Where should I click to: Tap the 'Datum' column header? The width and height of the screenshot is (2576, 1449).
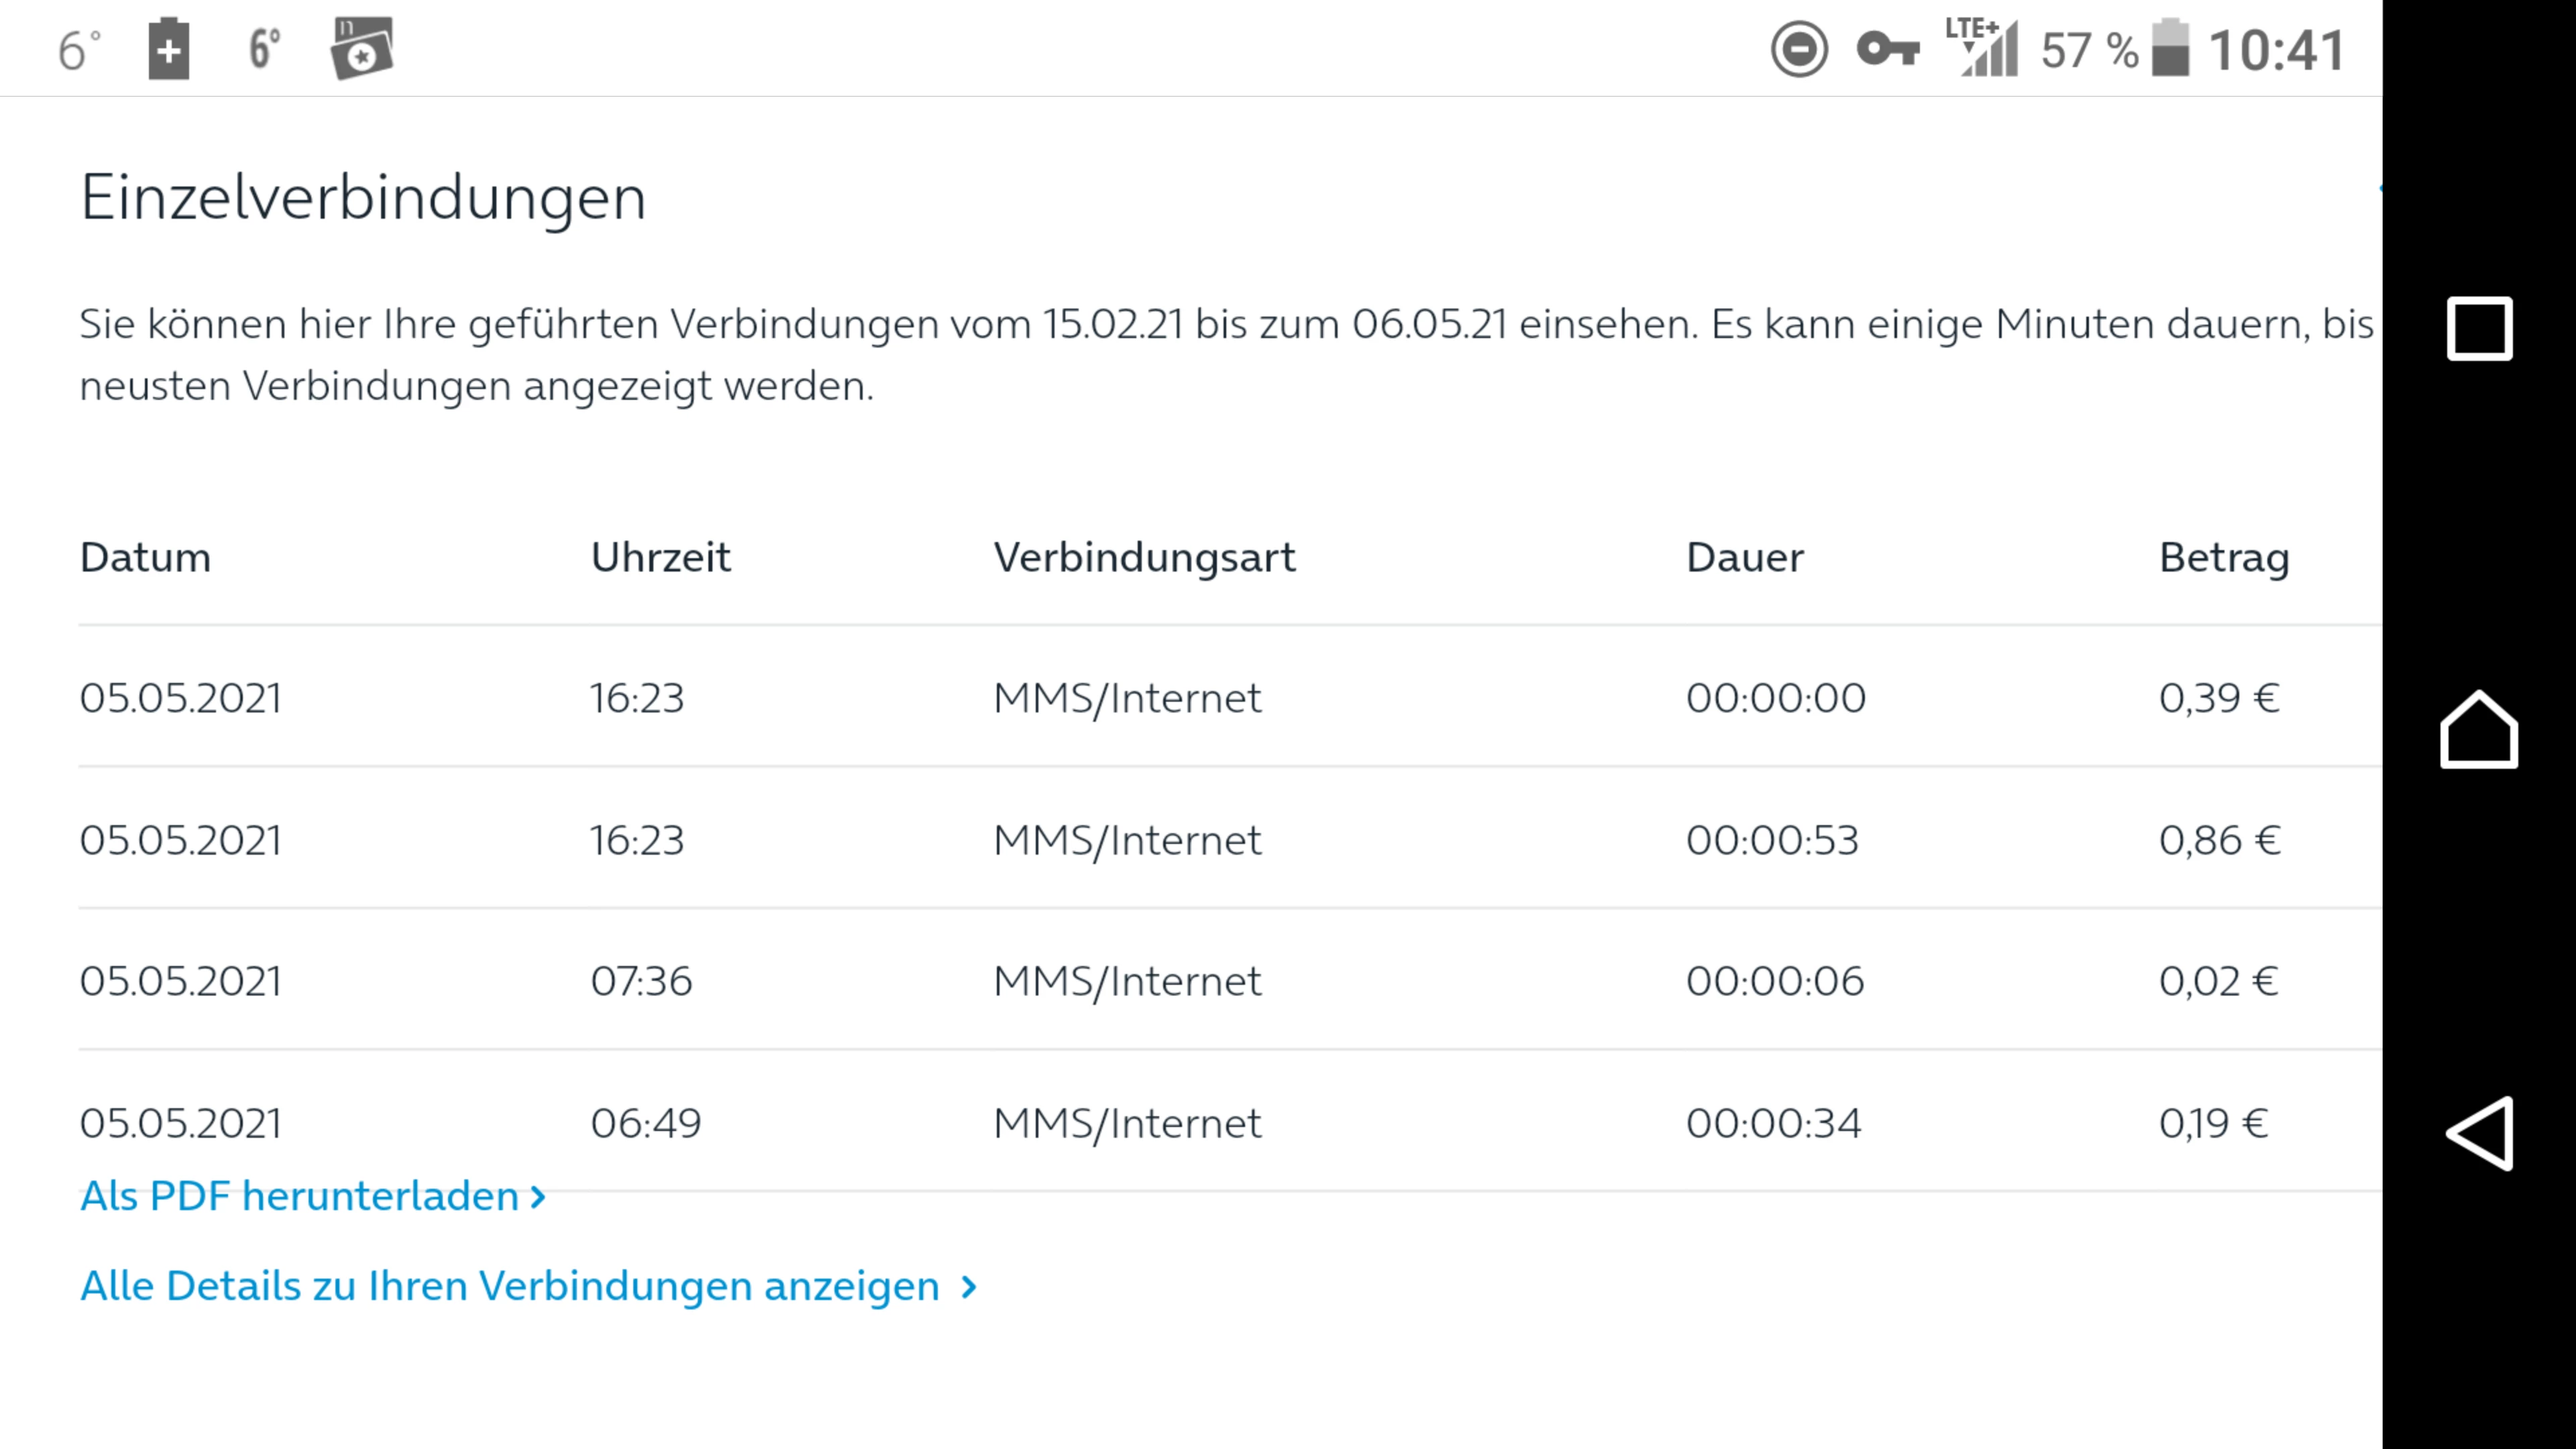146,557
